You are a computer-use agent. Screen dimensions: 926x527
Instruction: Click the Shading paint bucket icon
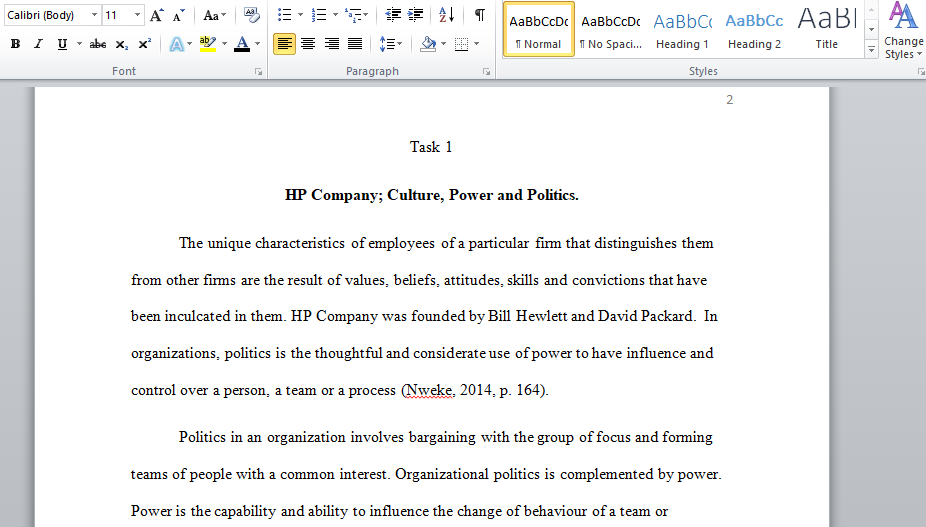click(428, 44)
